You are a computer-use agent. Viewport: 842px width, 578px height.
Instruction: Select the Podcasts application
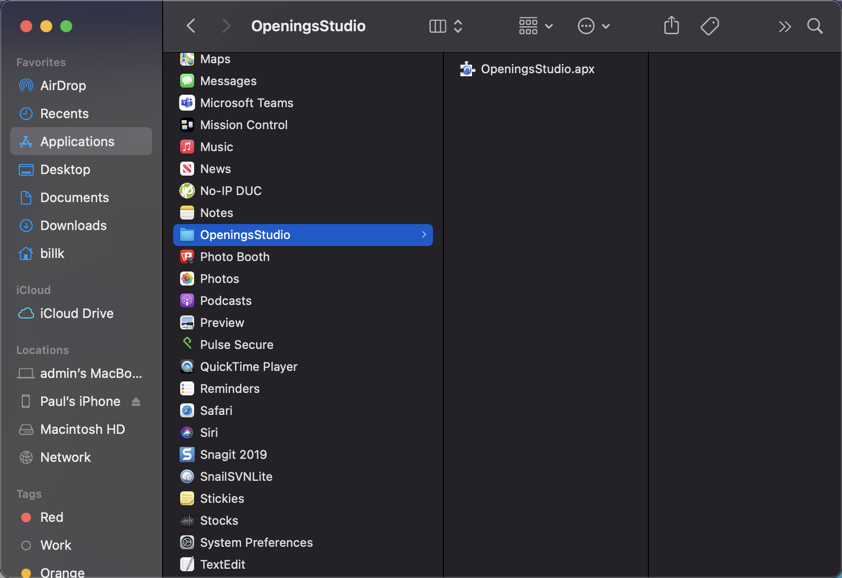pyautogui.click(x=303, y=301)
